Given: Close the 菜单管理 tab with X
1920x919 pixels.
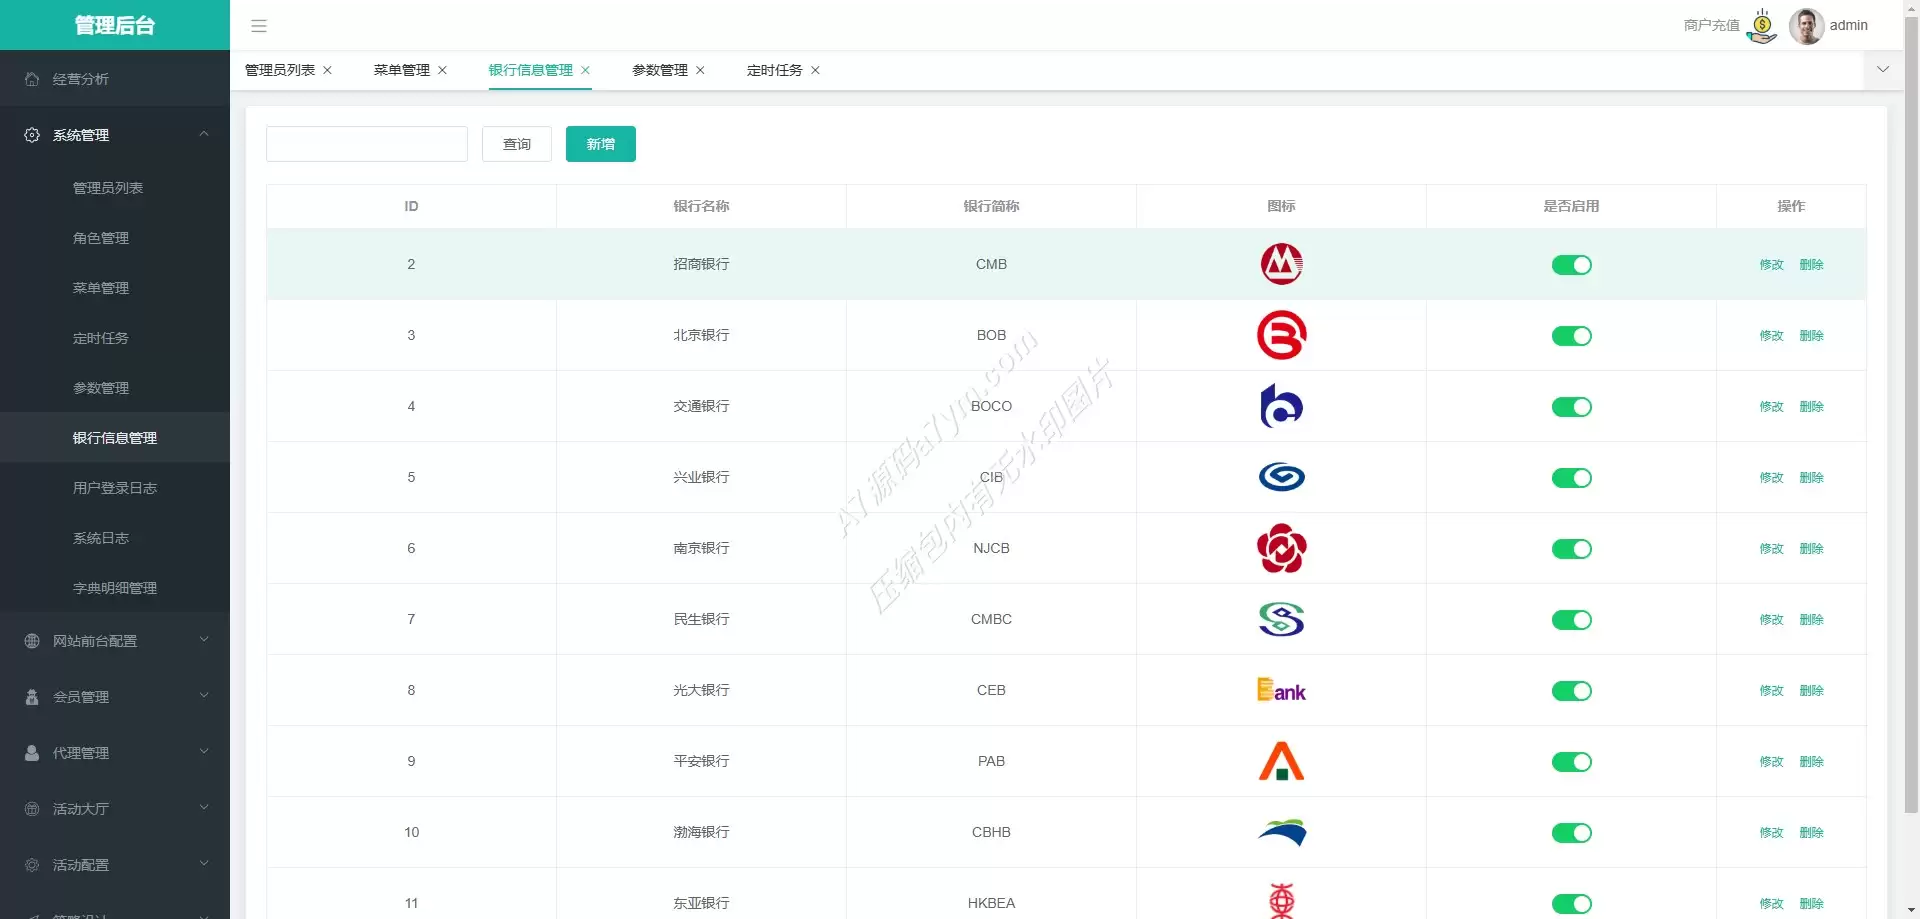Looking at the screenshot, I should pyautogui.click(x=442, y=70).
